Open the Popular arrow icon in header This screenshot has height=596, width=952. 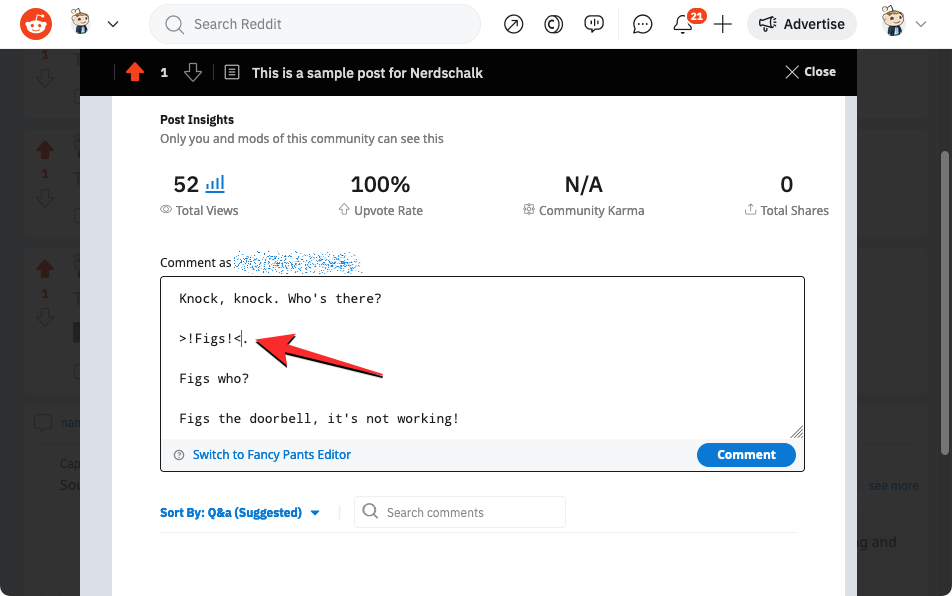tap(513, 24)
